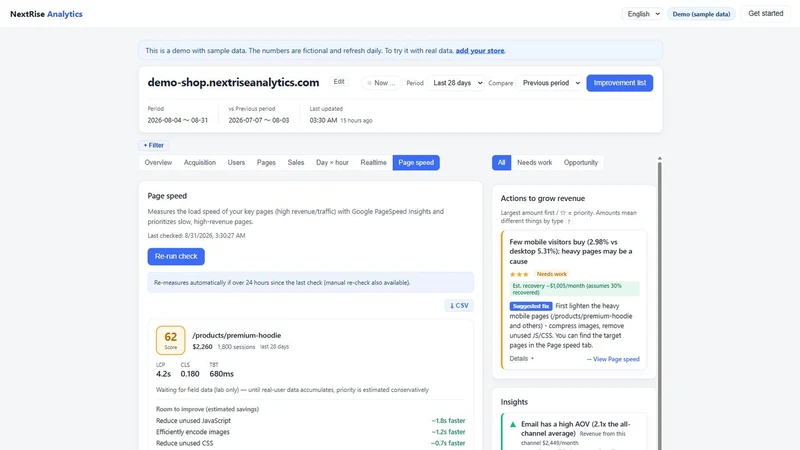The height and width of the screenshot is (450, 800).
Task: Download the page speed CSV
Action: (459, 306)
